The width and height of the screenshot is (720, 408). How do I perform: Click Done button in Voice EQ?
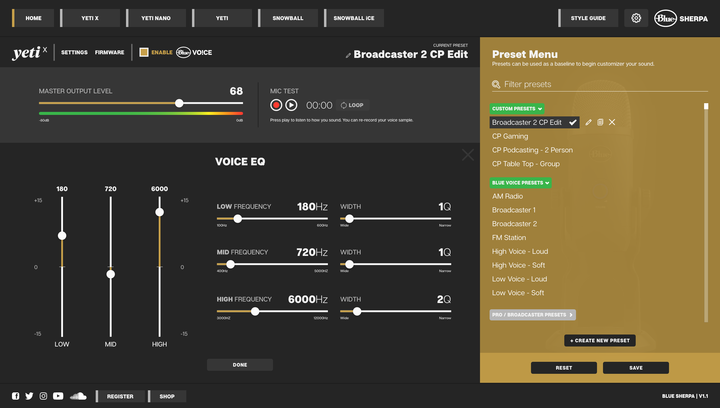pos(240,365)
